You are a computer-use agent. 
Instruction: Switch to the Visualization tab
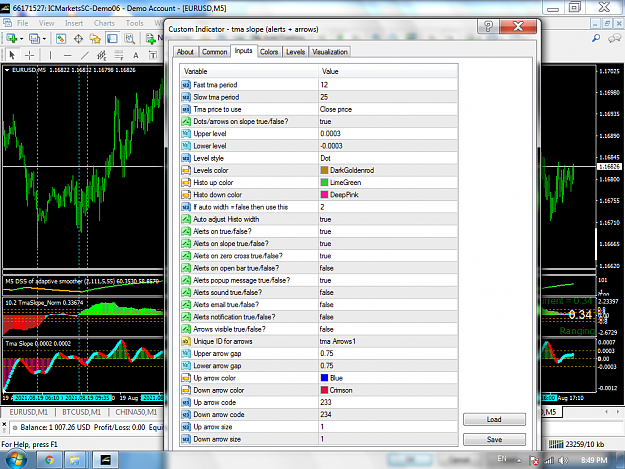tap(330, 52)
